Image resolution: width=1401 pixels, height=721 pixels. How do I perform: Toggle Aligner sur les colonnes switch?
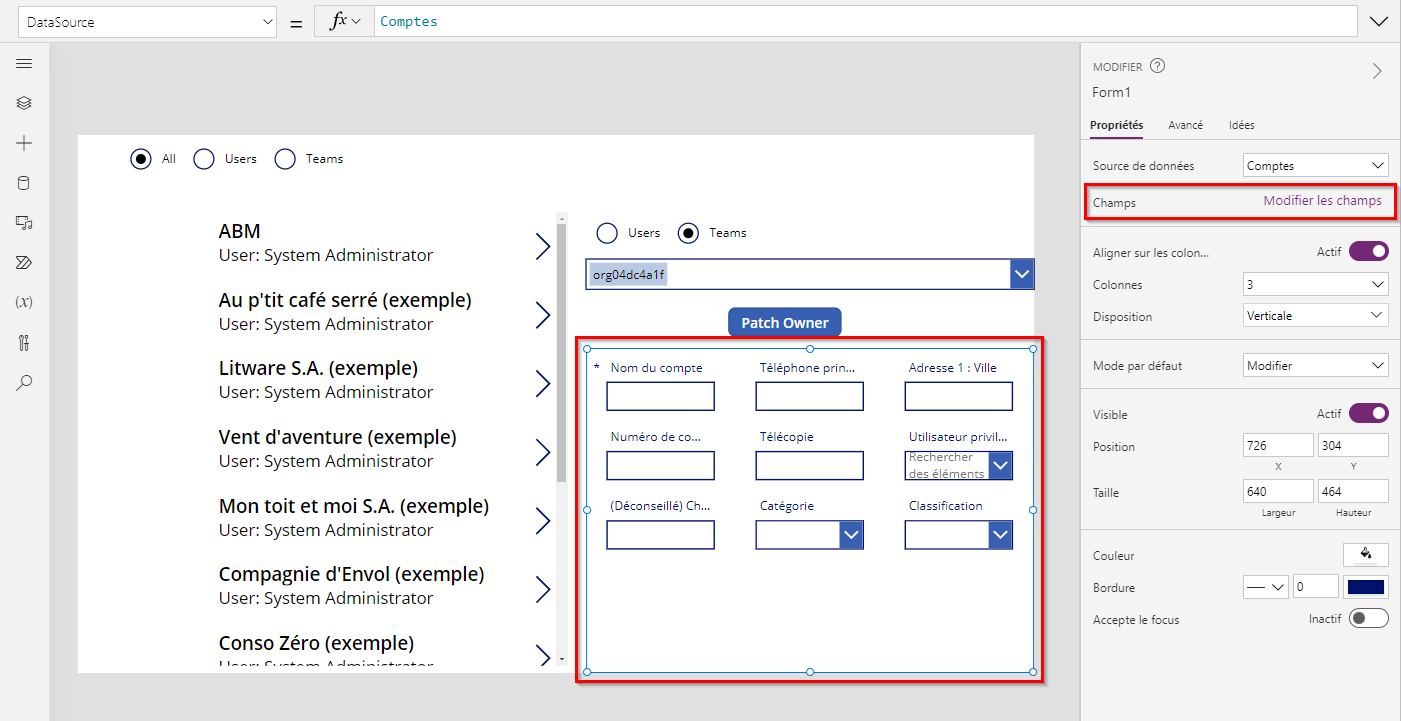1369,251
